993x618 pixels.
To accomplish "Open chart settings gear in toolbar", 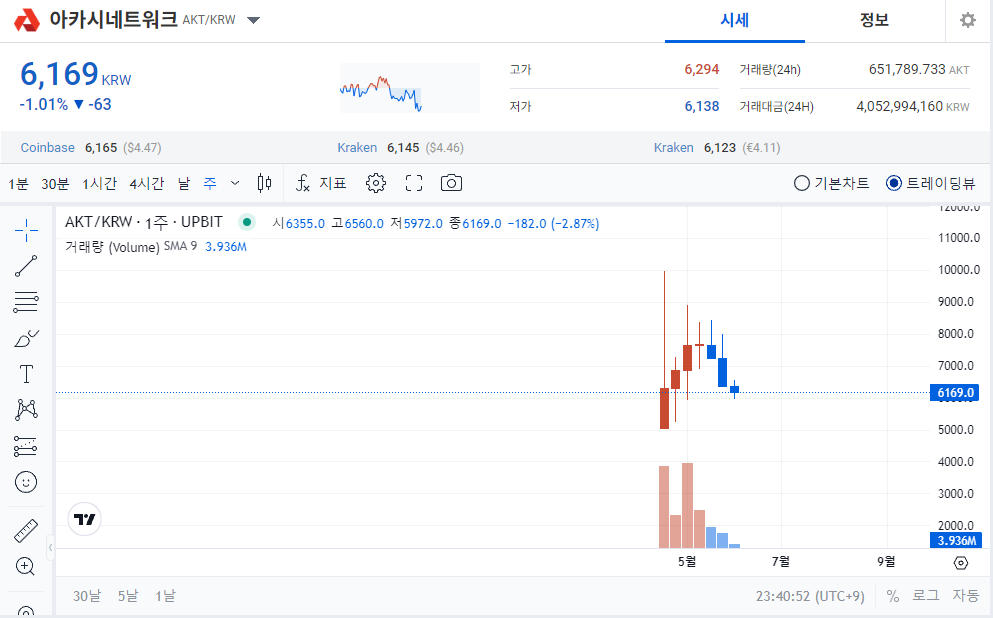I will 376,184.
